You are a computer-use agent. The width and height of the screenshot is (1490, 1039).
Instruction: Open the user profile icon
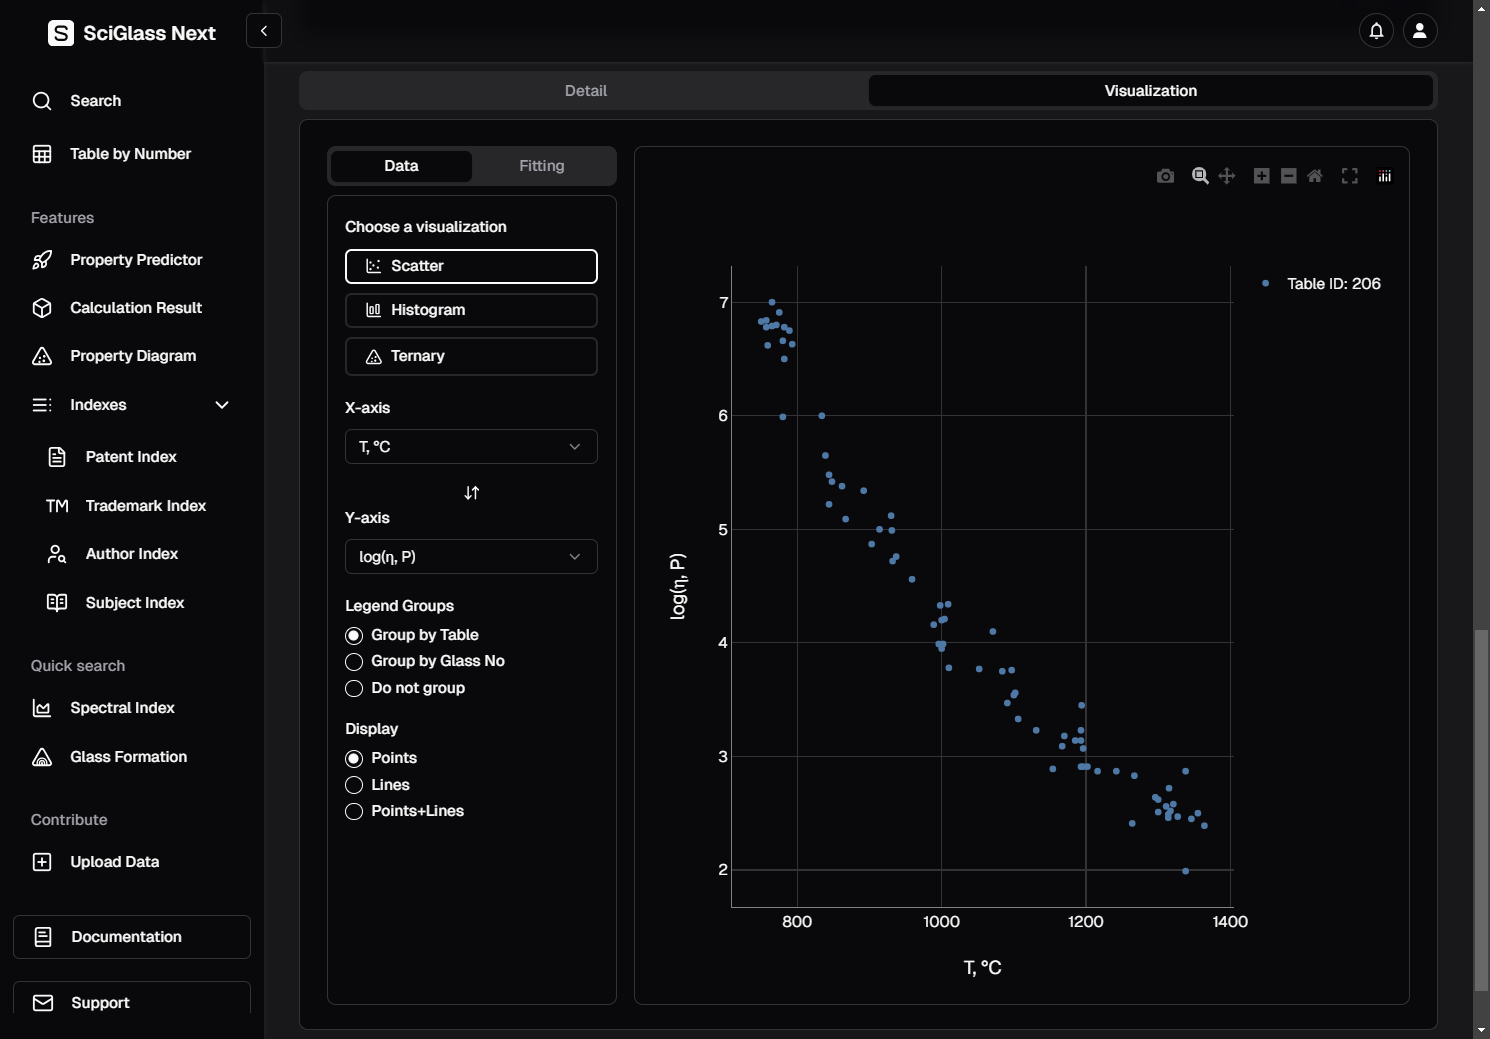click(x=1420, y=31)
